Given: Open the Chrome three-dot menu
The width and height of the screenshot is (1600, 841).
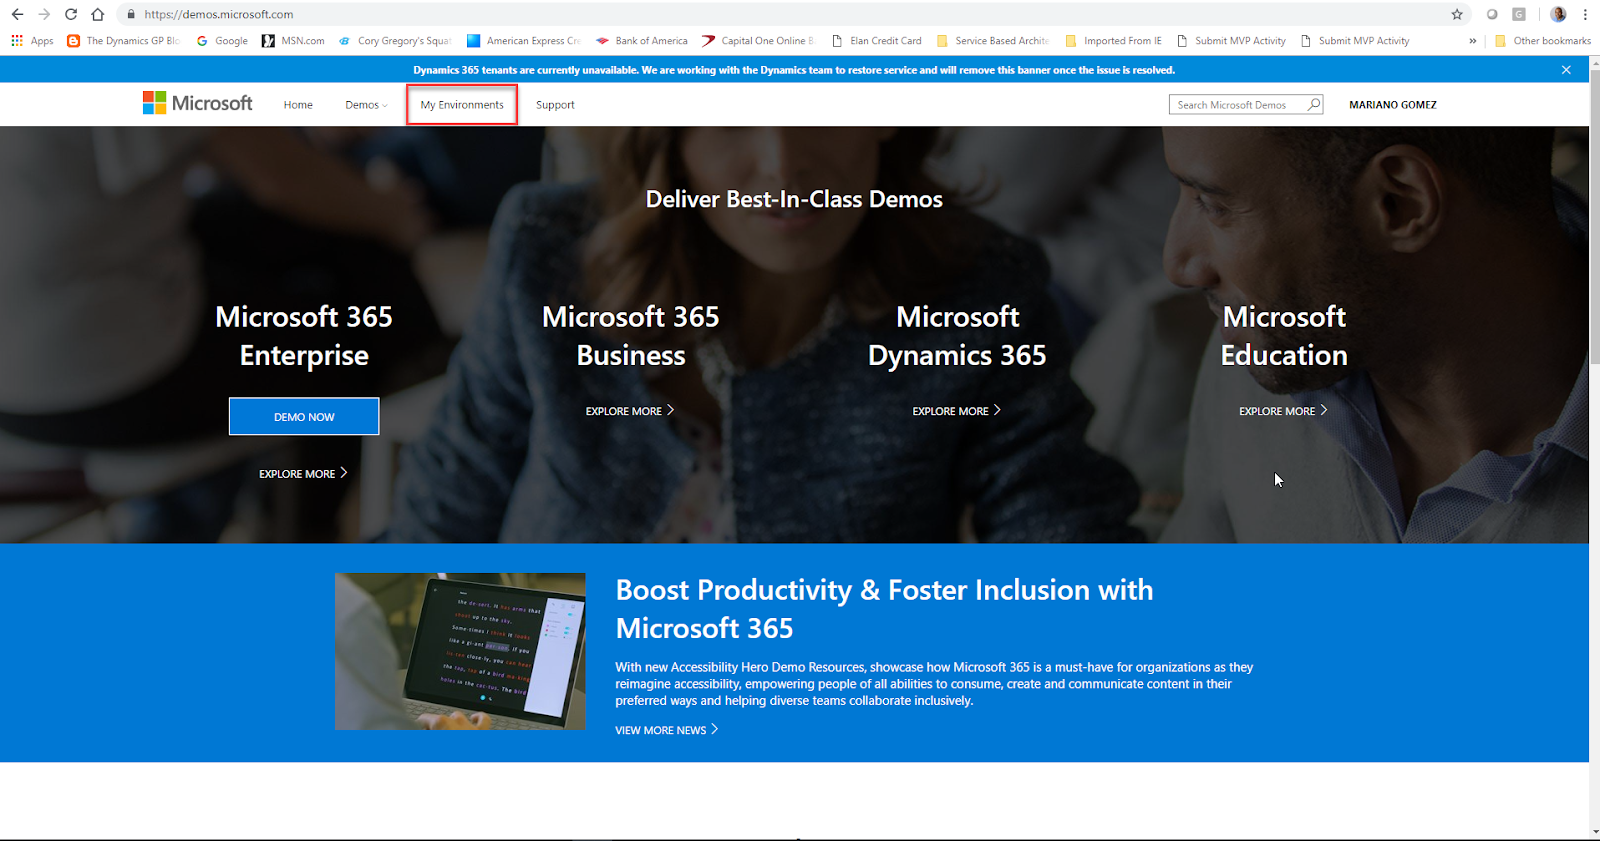Looking at the screenshot, I should (x=1585, y=14).
